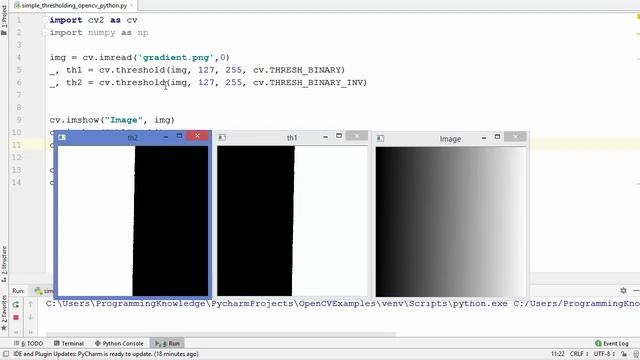Click cv.THRESH_BINARY on line 5
Image resolution: width=640 pixels, height=360 pixels.
(x=297, y=70)
